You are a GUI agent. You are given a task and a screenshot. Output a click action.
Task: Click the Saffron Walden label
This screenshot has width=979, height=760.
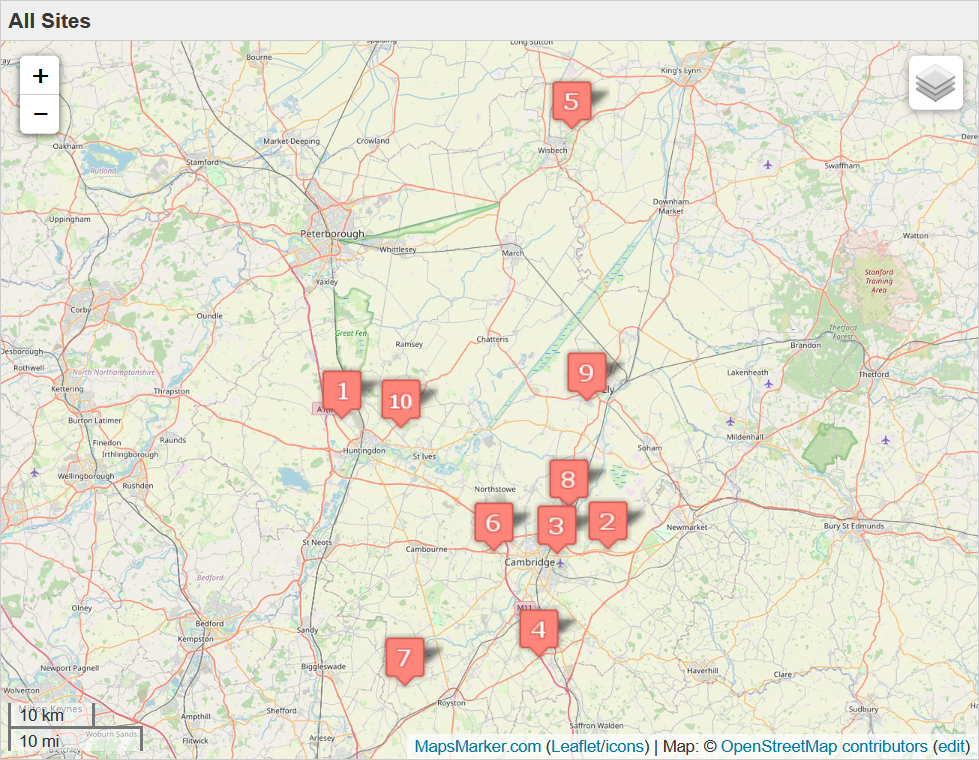pyautogui.click(x=596, y=726)
